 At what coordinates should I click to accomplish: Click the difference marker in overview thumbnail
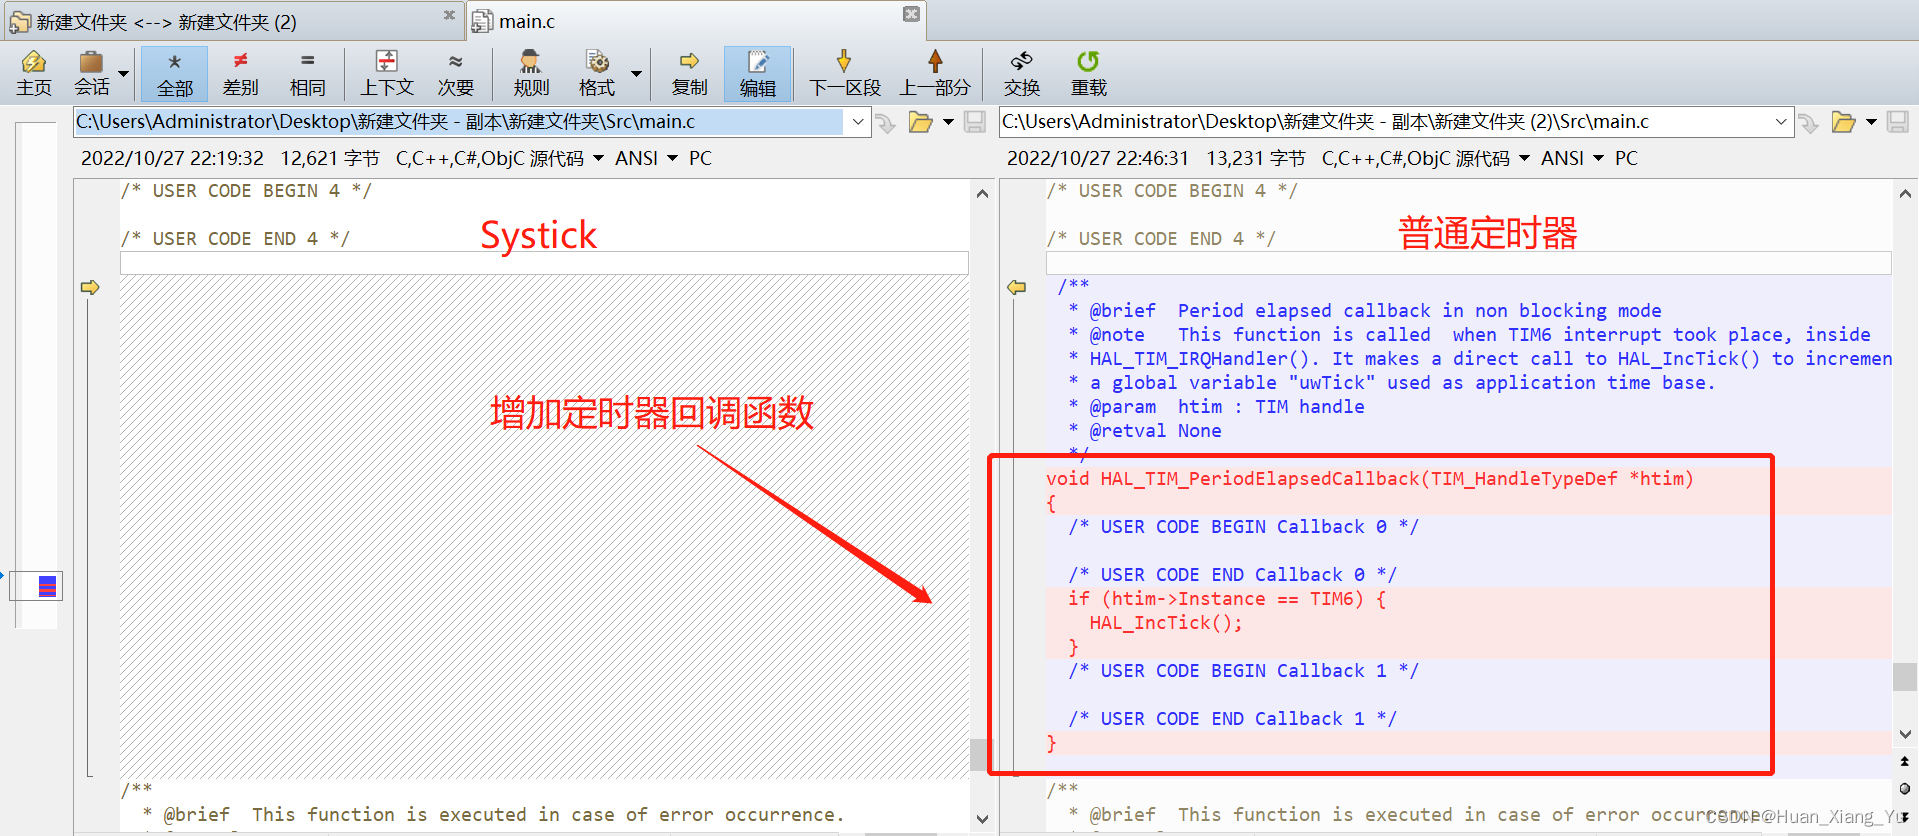[x=47, y=586]
